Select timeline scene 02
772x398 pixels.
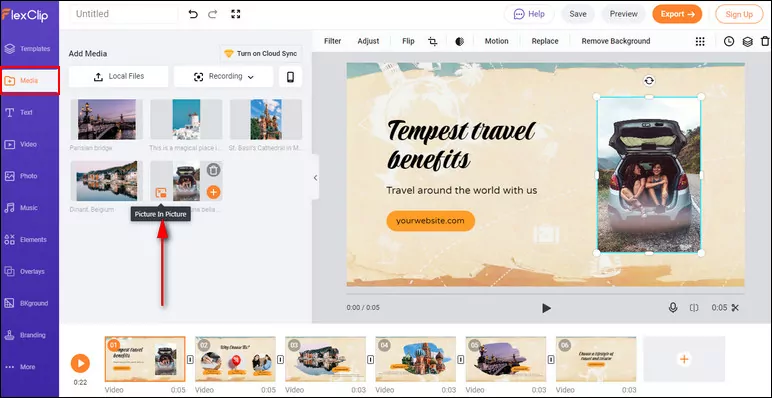[235, 359]
